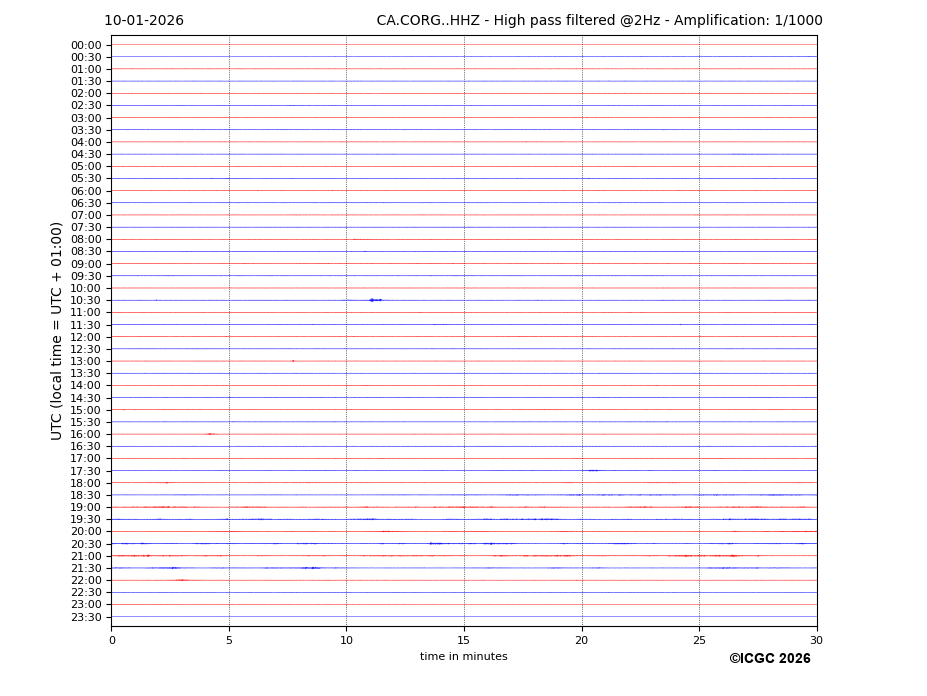Click the blue event on the 17:30 trace
927x696 pixels.
pyautogui.click(x=593, y=470)
